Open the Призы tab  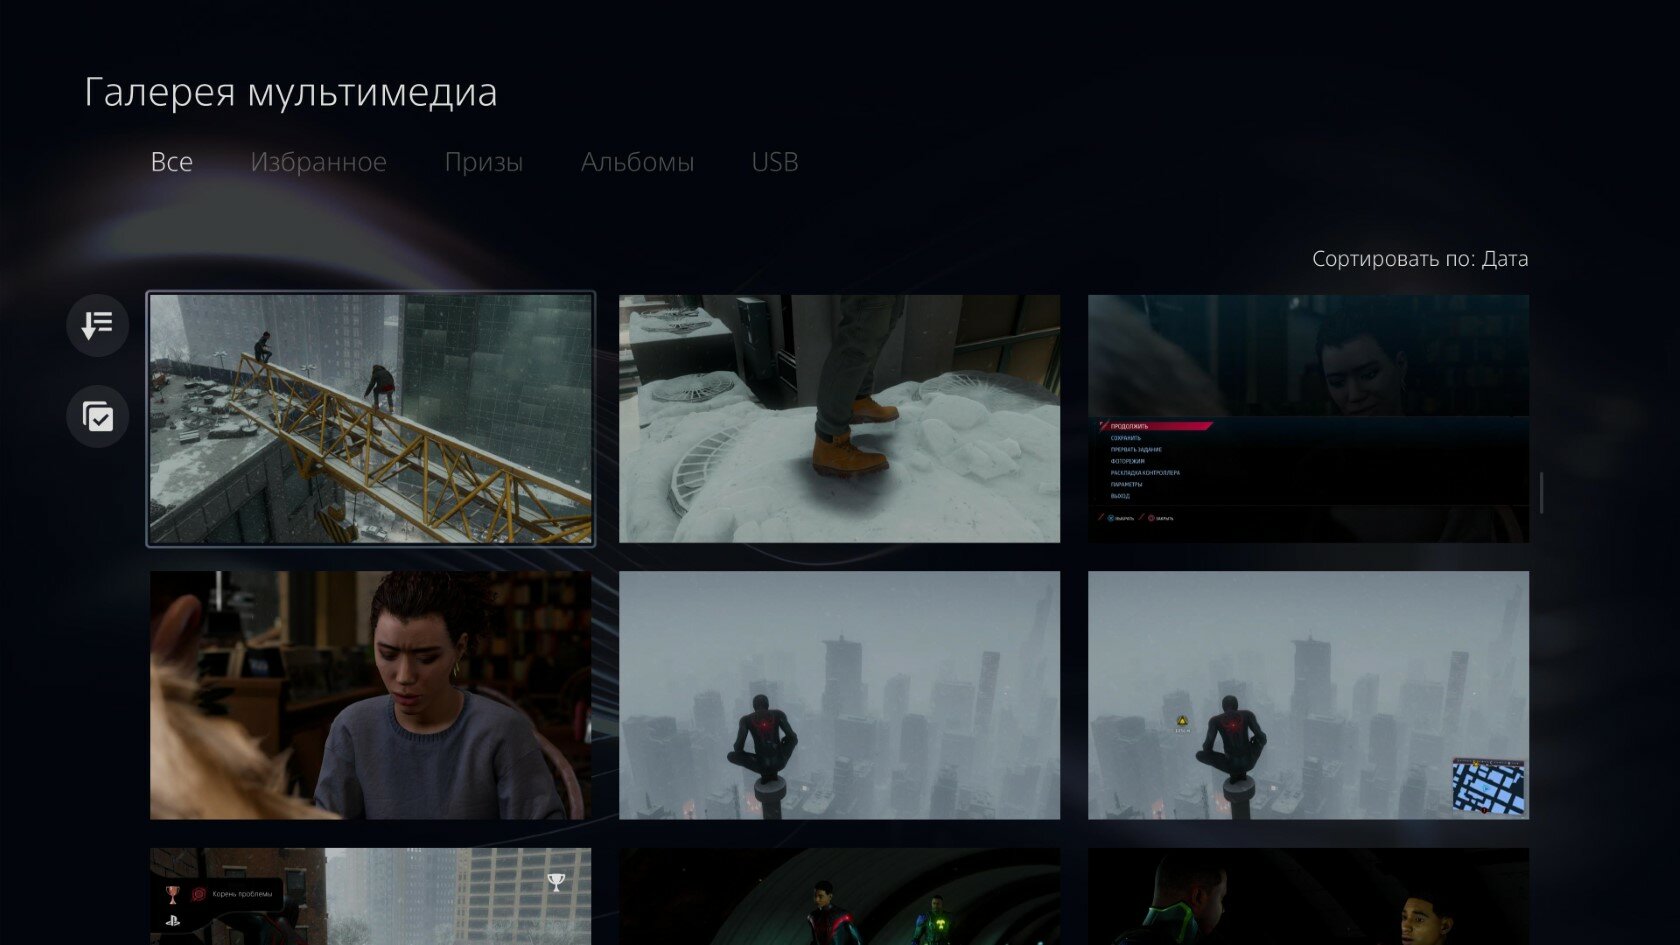click(483, 162)
